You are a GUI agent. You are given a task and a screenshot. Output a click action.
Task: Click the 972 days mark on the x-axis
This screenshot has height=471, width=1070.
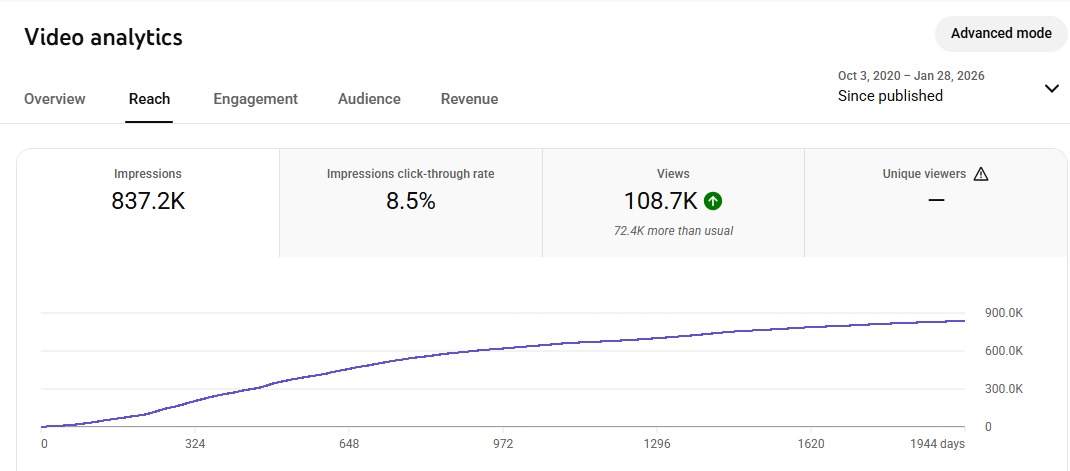click(x=502, y=443)
